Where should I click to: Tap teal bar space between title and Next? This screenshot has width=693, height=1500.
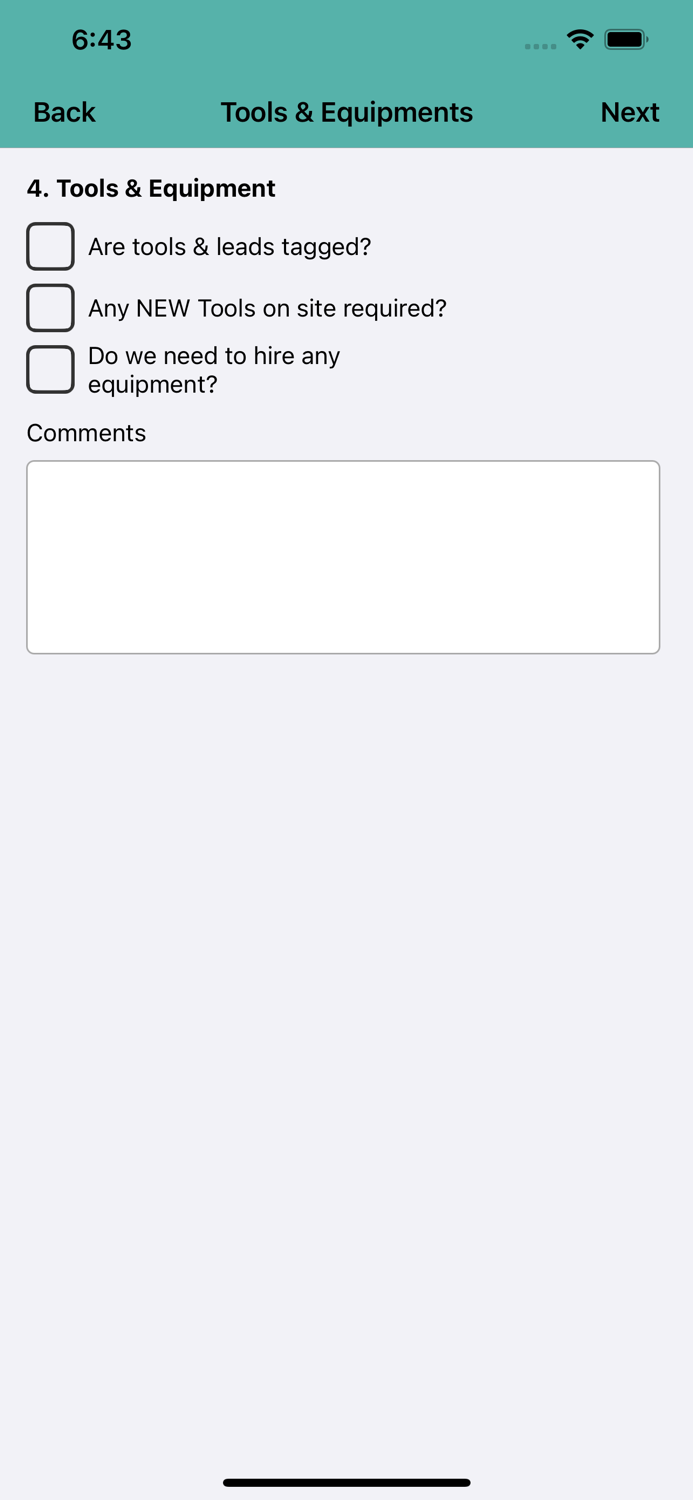coord(537,112)
